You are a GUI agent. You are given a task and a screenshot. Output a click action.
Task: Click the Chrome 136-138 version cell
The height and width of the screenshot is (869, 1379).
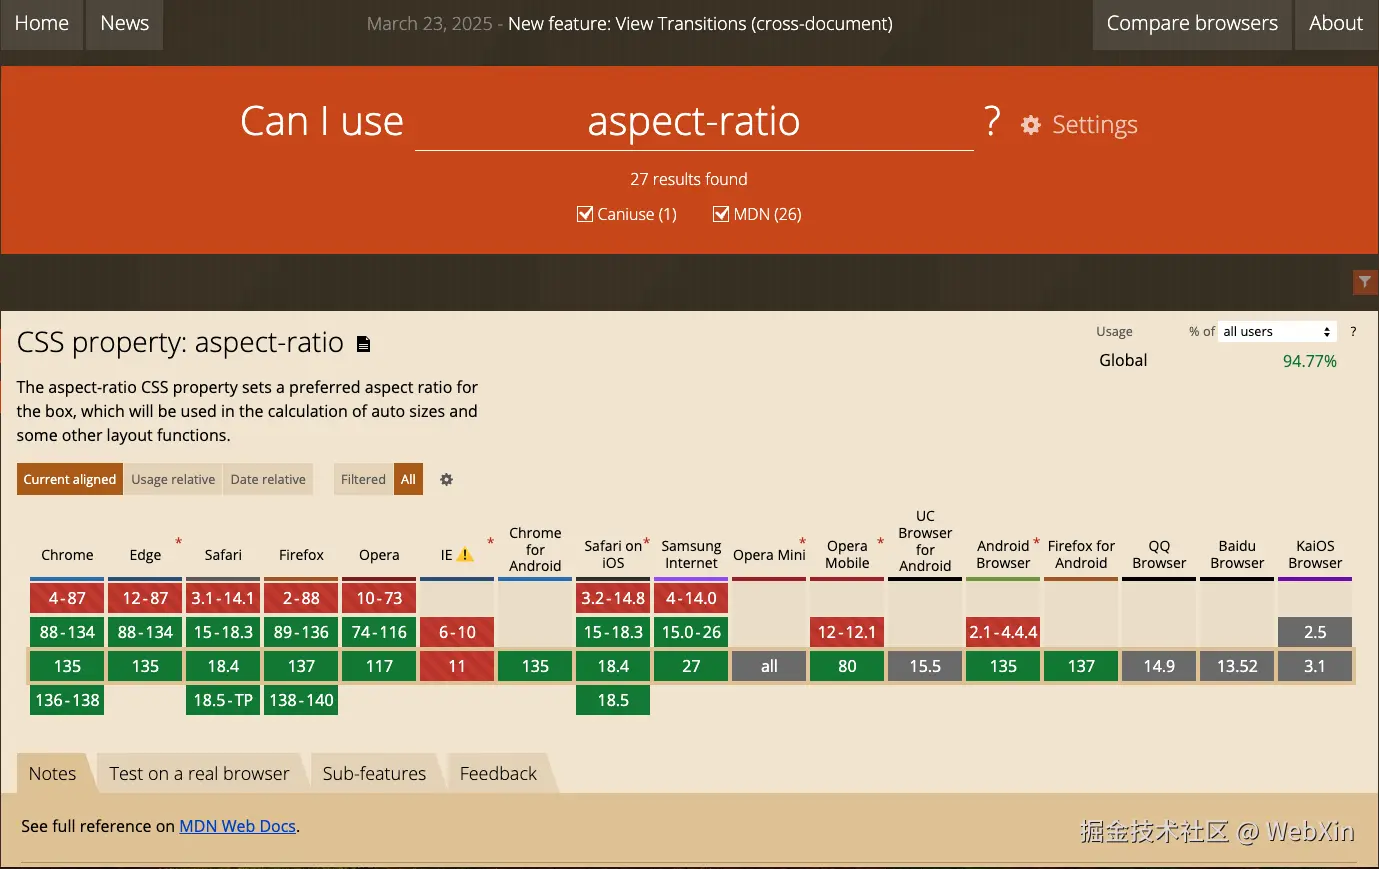[67, 700]
